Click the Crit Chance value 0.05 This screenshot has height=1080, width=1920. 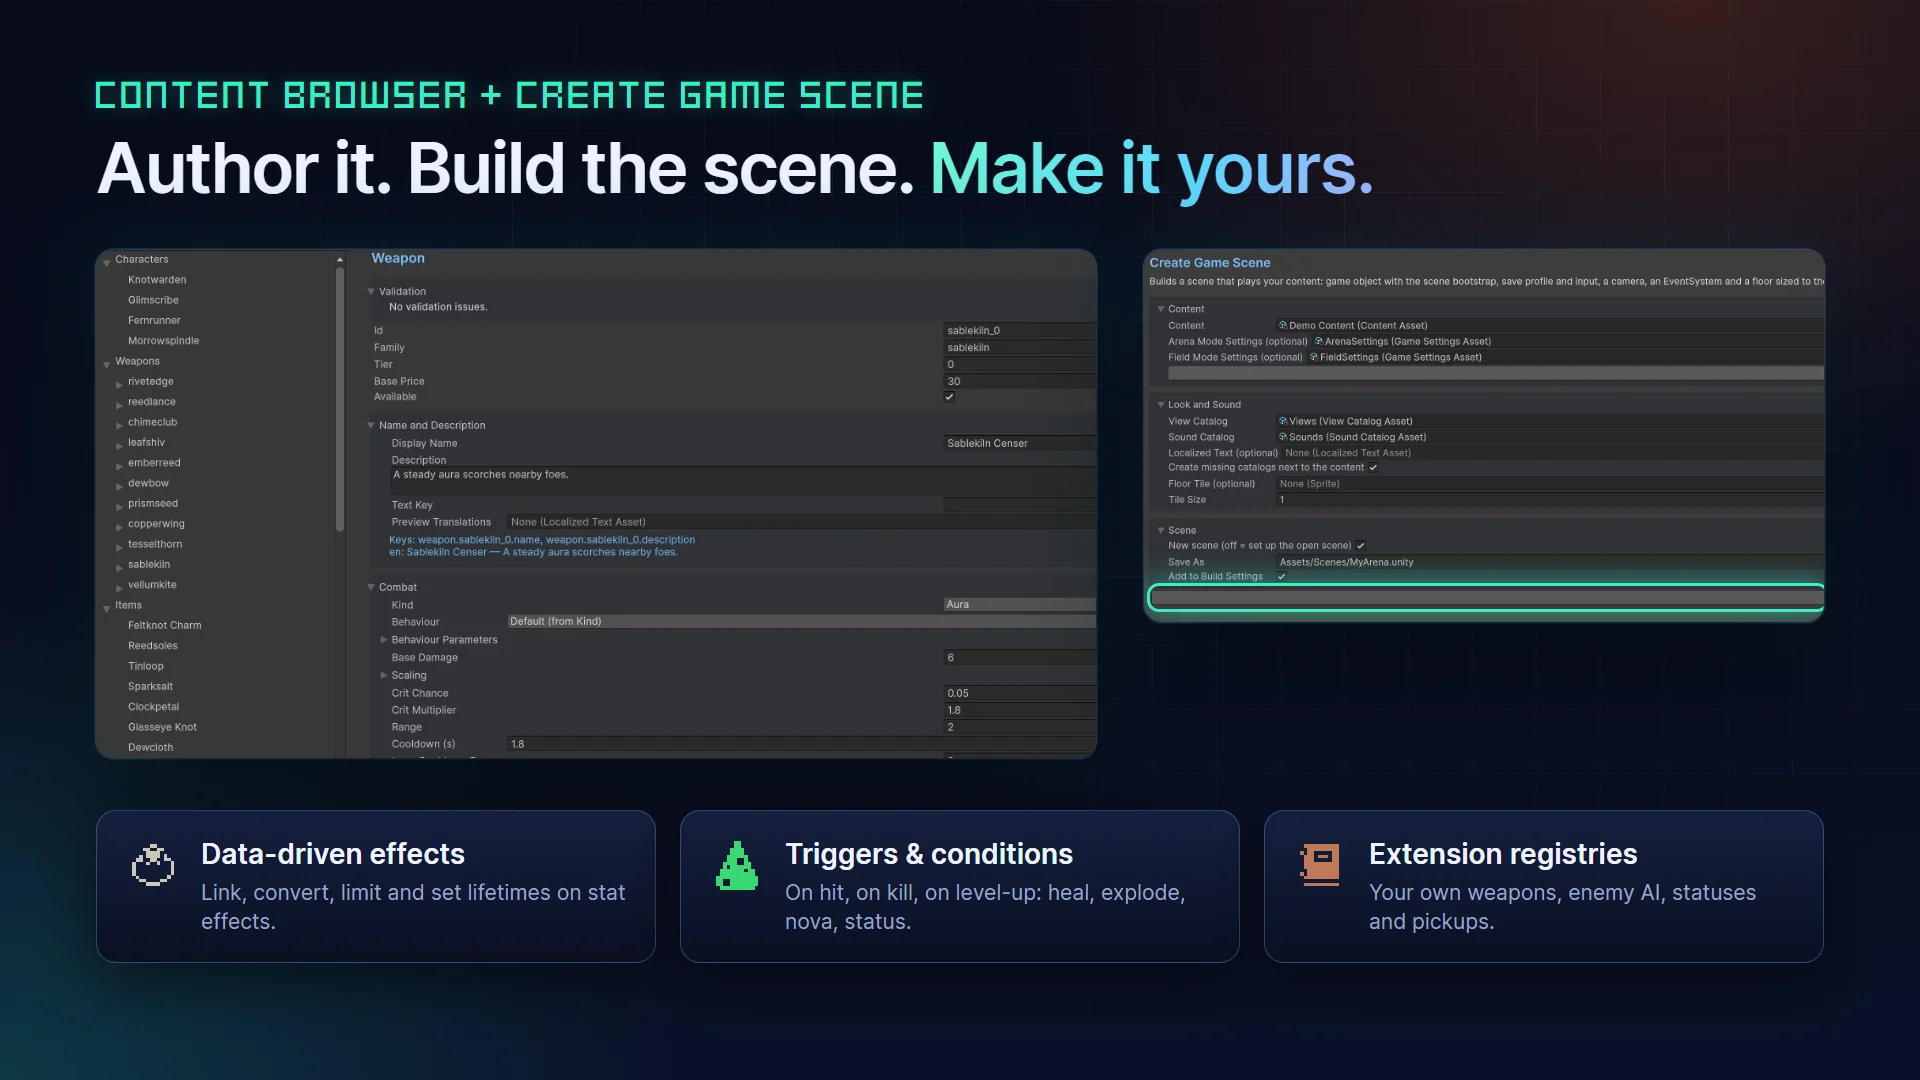[1020, 693]
